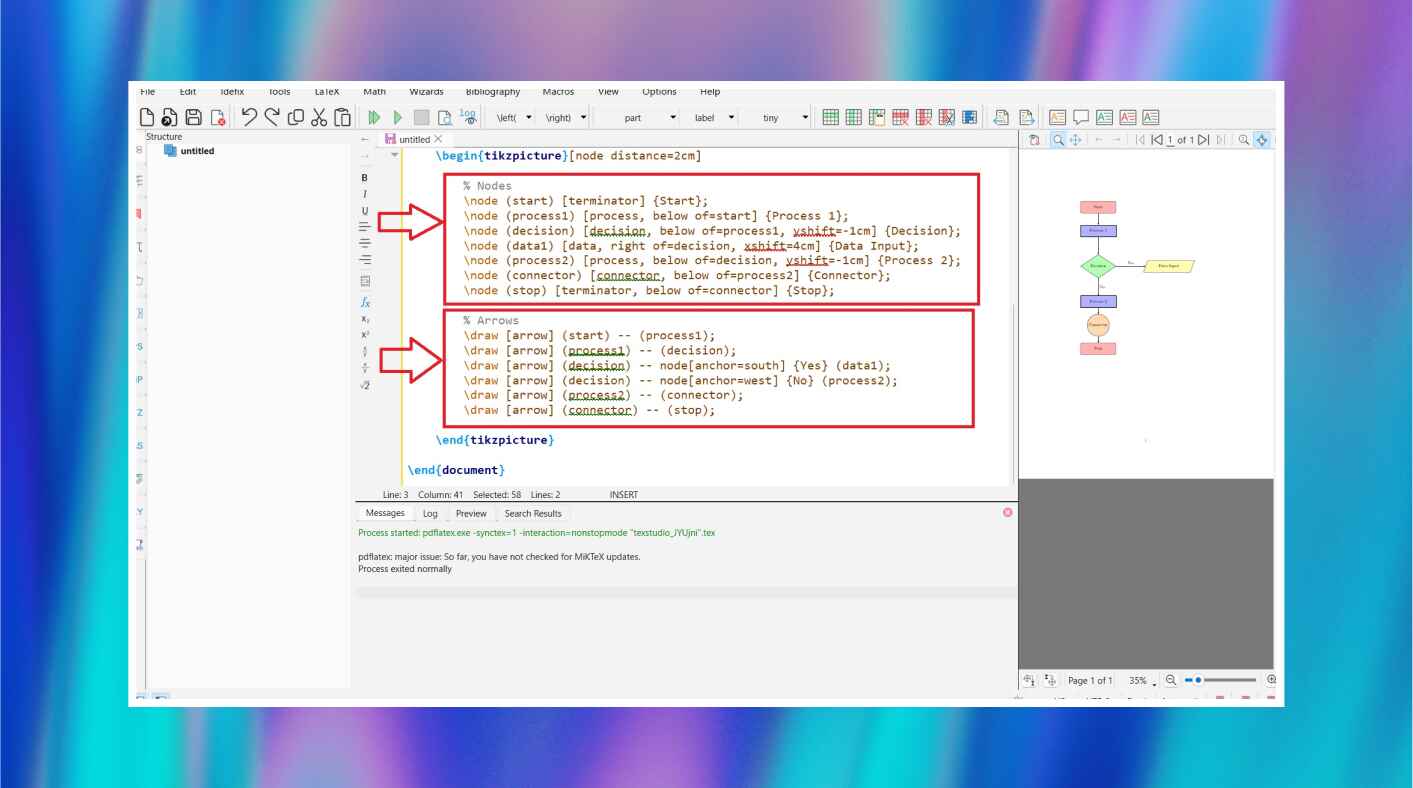Apply bold formatting with B icon
The width and height of the screenshot is (1413, 788).
365,178
